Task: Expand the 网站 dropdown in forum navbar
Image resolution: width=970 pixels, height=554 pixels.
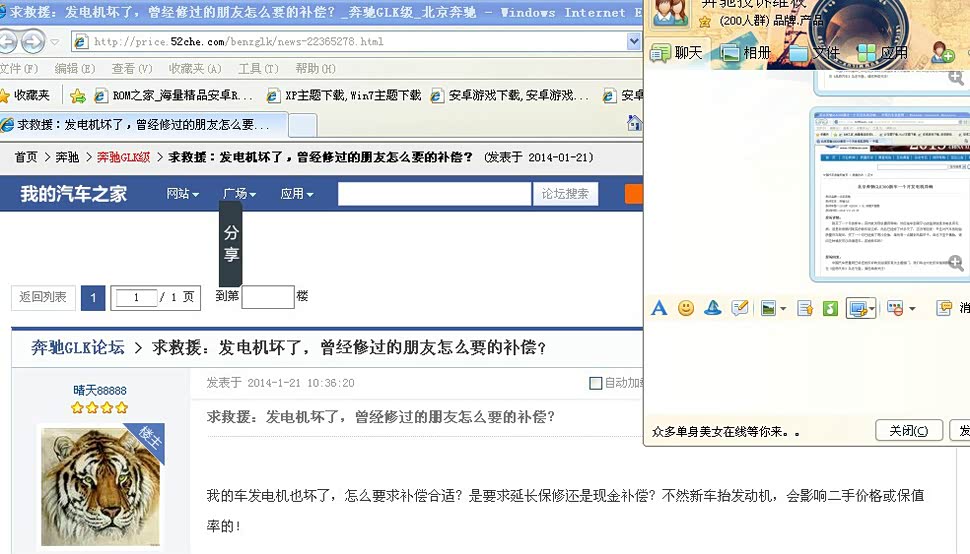Action: pos(182,194)
